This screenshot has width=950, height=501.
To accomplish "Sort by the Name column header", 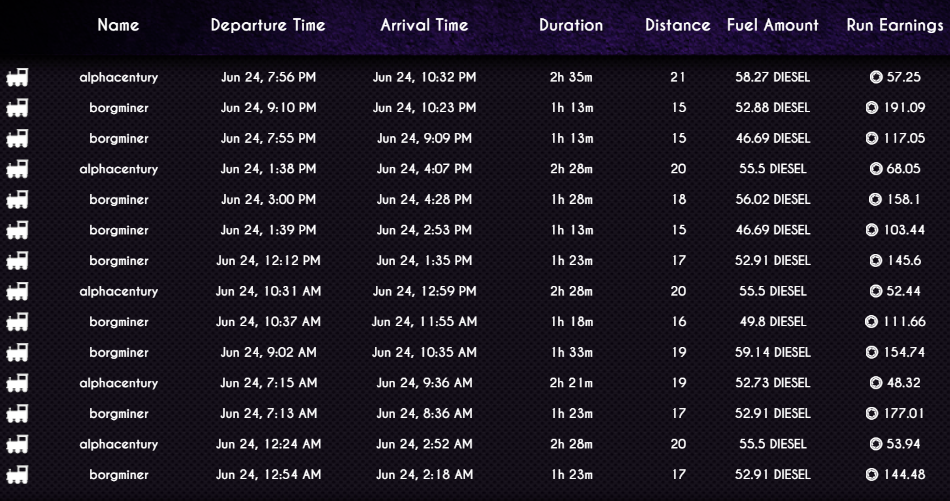I will 118,25.
